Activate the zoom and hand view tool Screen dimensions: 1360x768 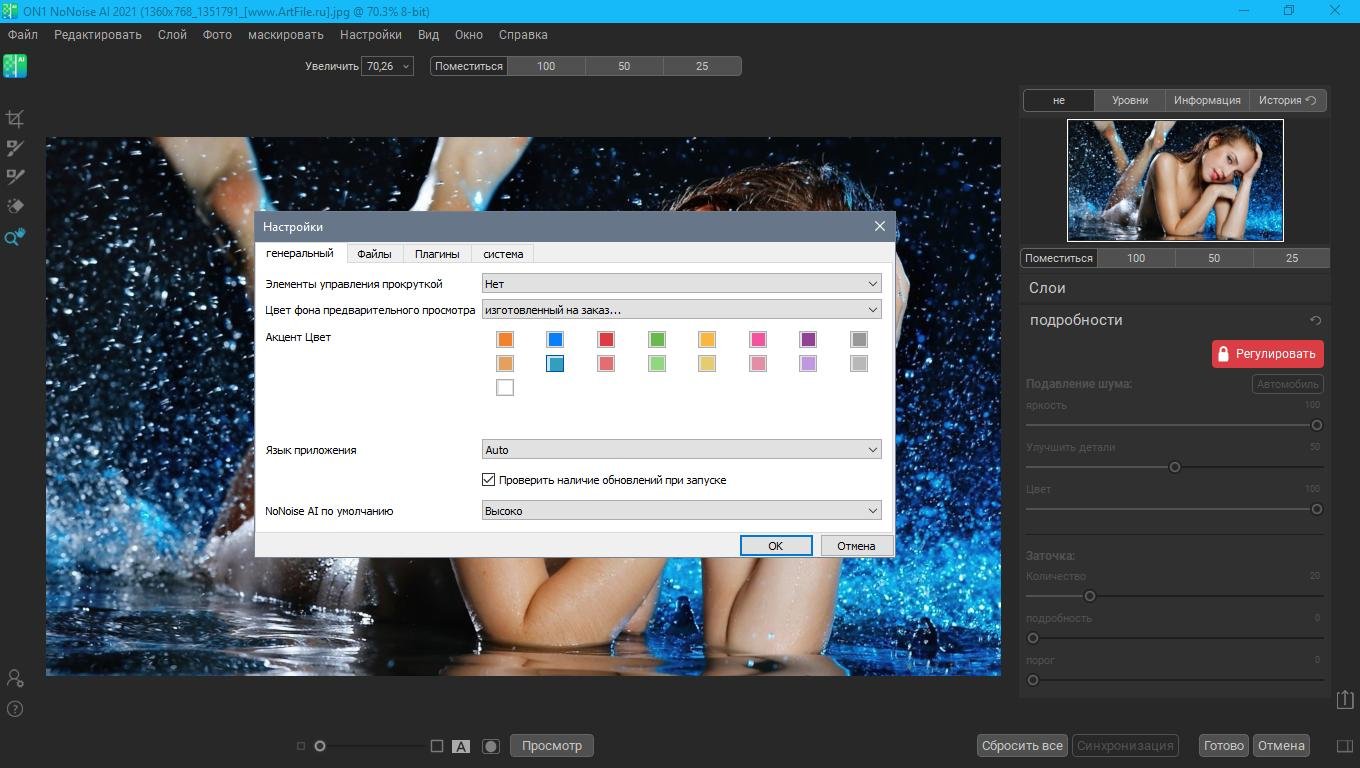click(15, 237)
